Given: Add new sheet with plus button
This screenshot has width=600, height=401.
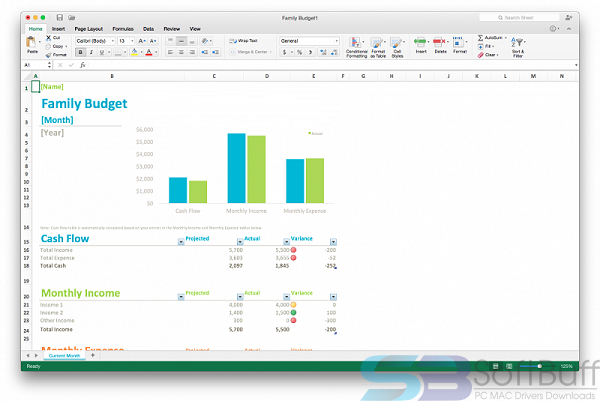Looking at the screenshot, I should click(93, 355).
